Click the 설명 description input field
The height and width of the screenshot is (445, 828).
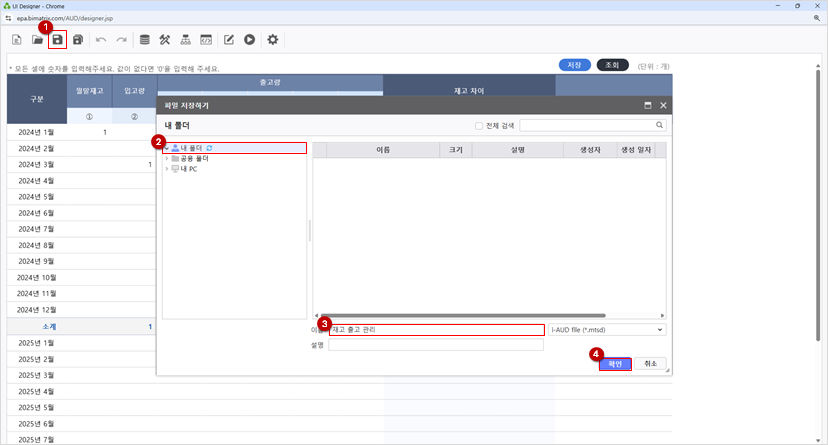coord(436,345)
